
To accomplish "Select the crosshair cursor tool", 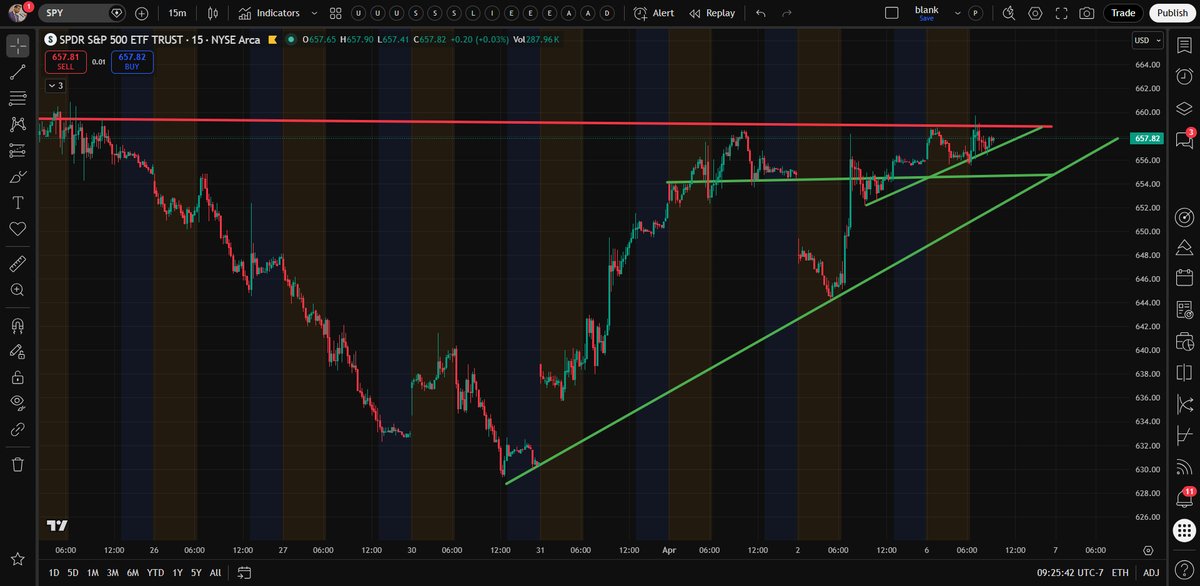I will 17,46.
